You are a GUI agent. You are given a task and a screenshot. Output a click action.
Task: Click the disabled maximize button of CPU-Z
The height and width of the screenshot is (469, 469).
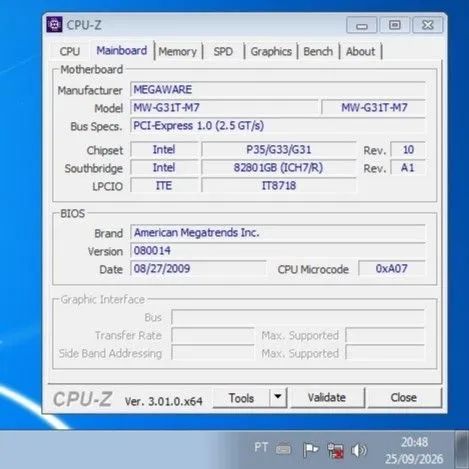click(x=395, y=25)
